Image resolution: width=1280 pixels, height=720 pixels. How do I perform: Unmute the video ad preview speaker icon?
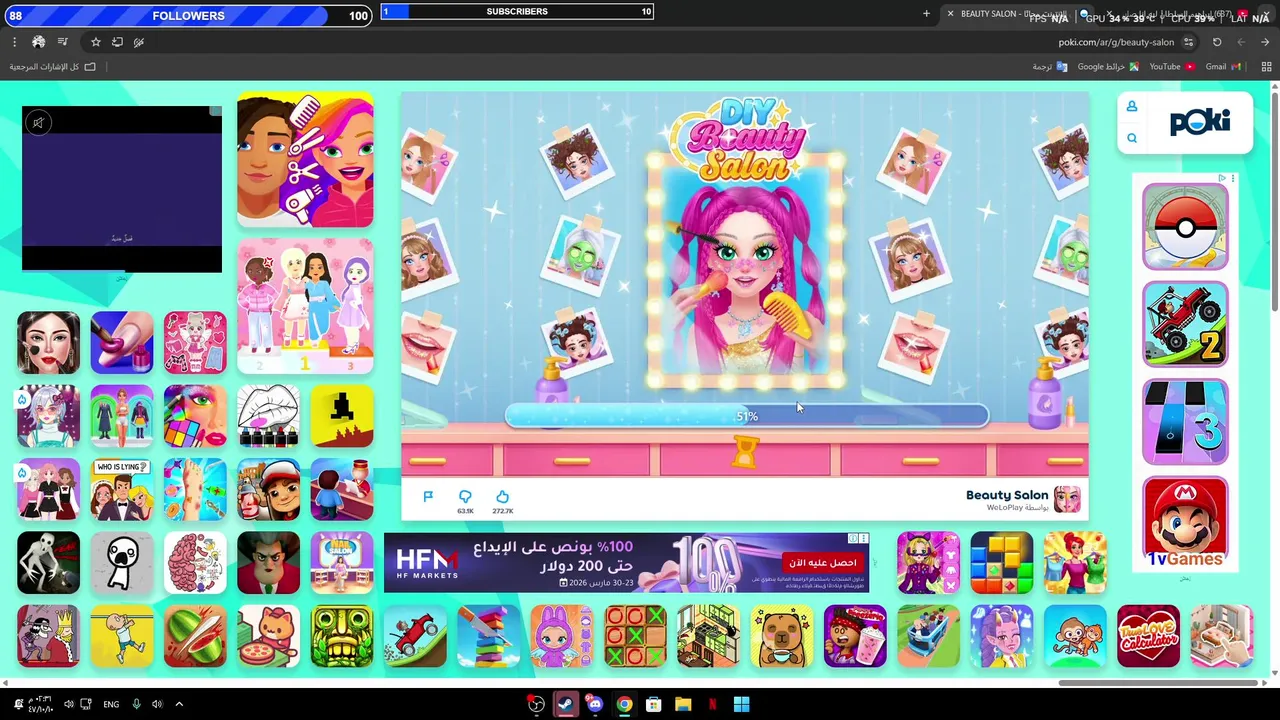pyautogui.click(x=38, y=123)
